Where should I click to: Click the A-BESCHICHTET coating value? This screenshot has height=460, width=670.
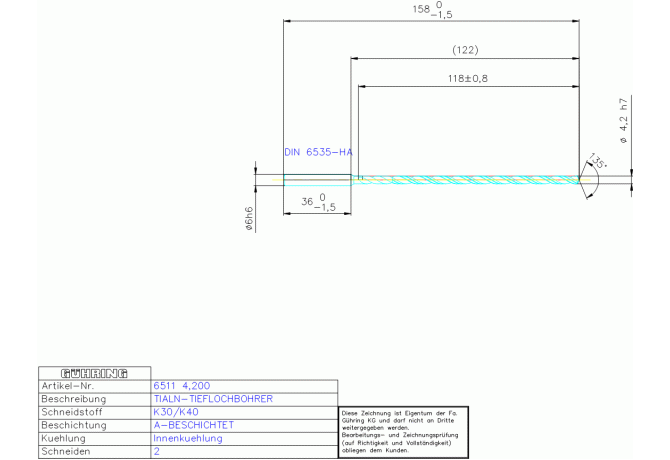[x=192, y=424]
